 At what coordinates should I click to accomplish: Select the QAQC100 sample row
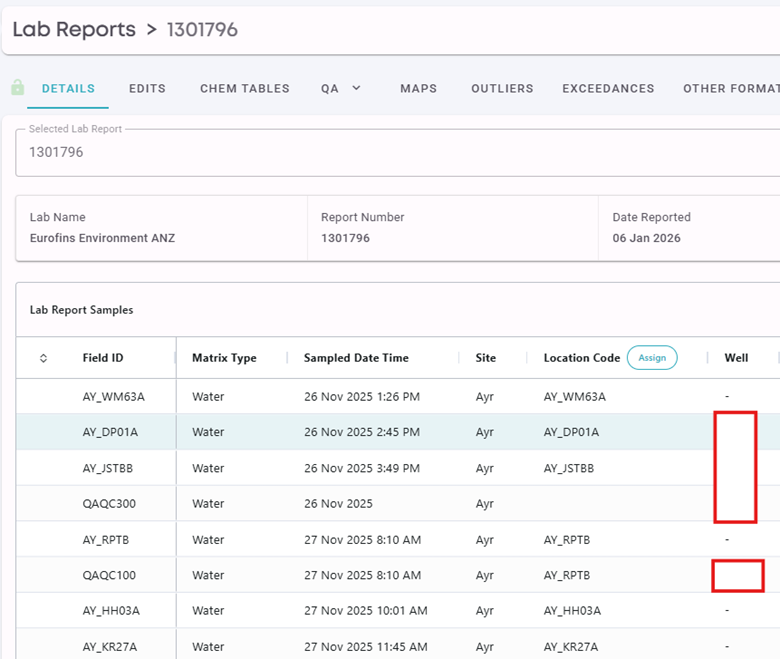point(397,575)
